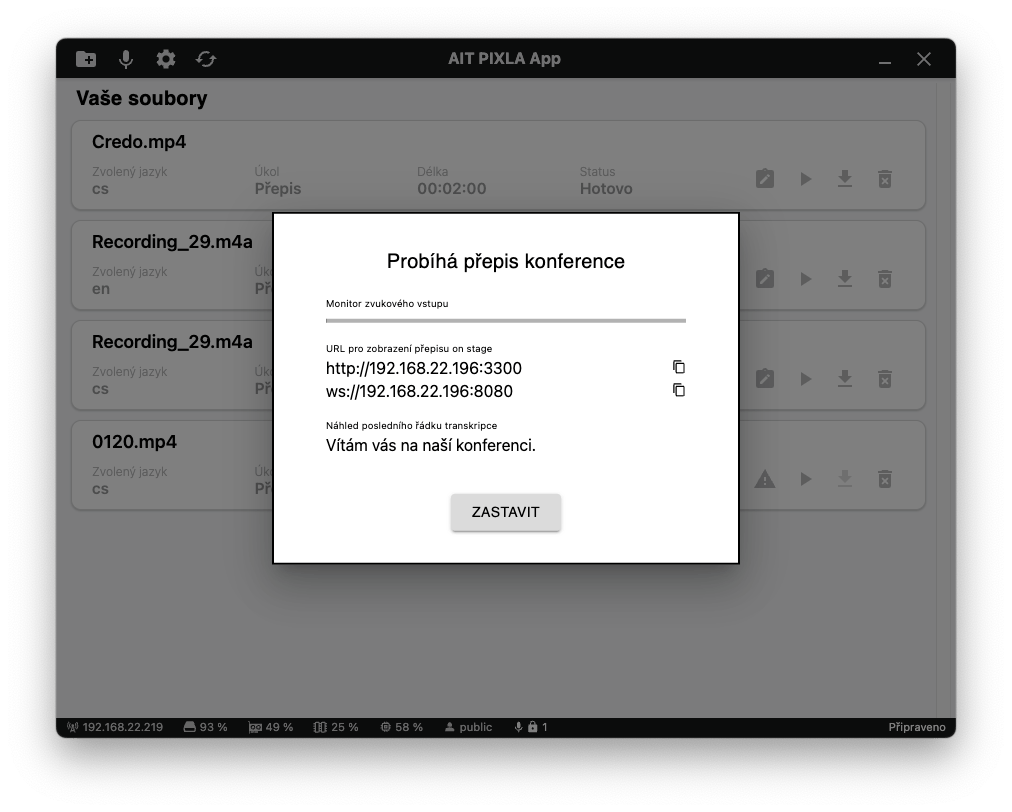Copy the http://192.168.22.196:3300 URL
Screen dimensions: 1012x812
679,367
